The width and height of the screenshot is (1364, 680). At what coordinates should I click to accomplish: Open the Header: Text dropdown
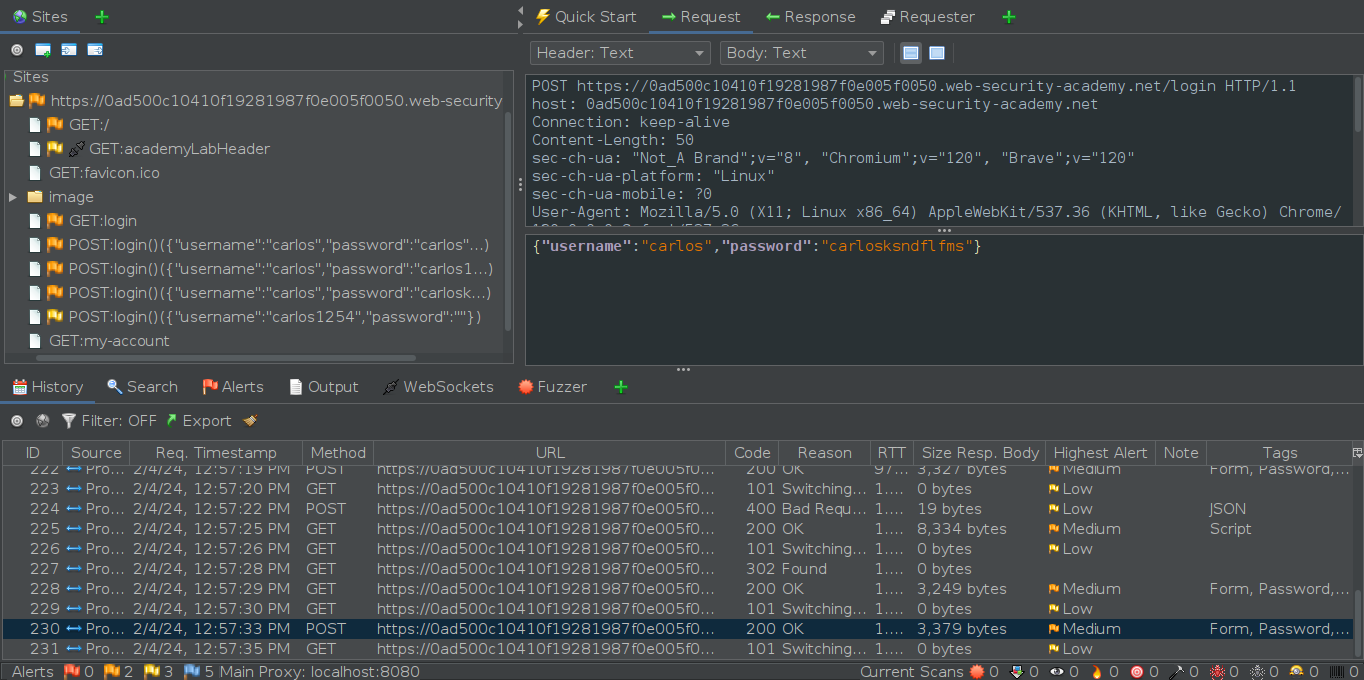tap(619, 53)
